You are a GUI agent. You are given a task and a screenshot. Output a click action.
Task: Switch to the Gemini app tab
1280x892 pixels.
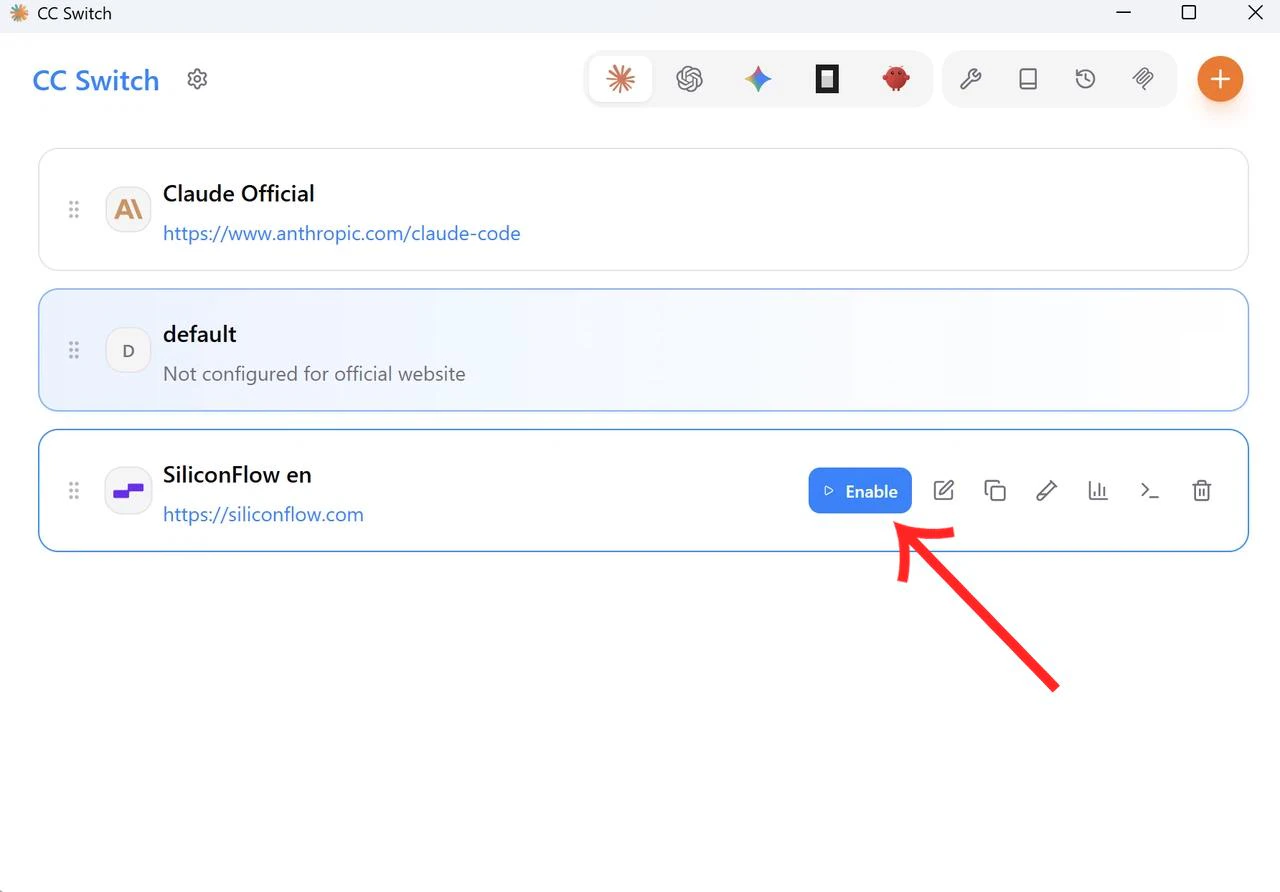click(x=758, y=79)
